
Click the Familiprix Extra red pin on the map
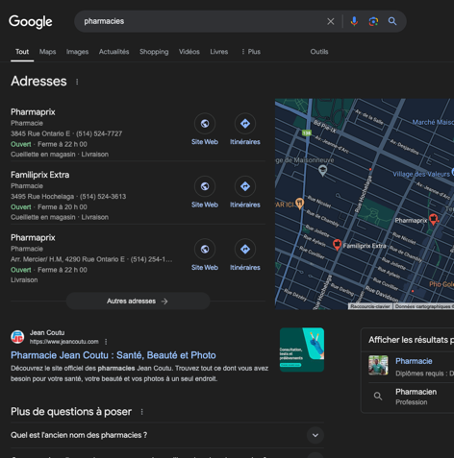(x=337, y=244)
